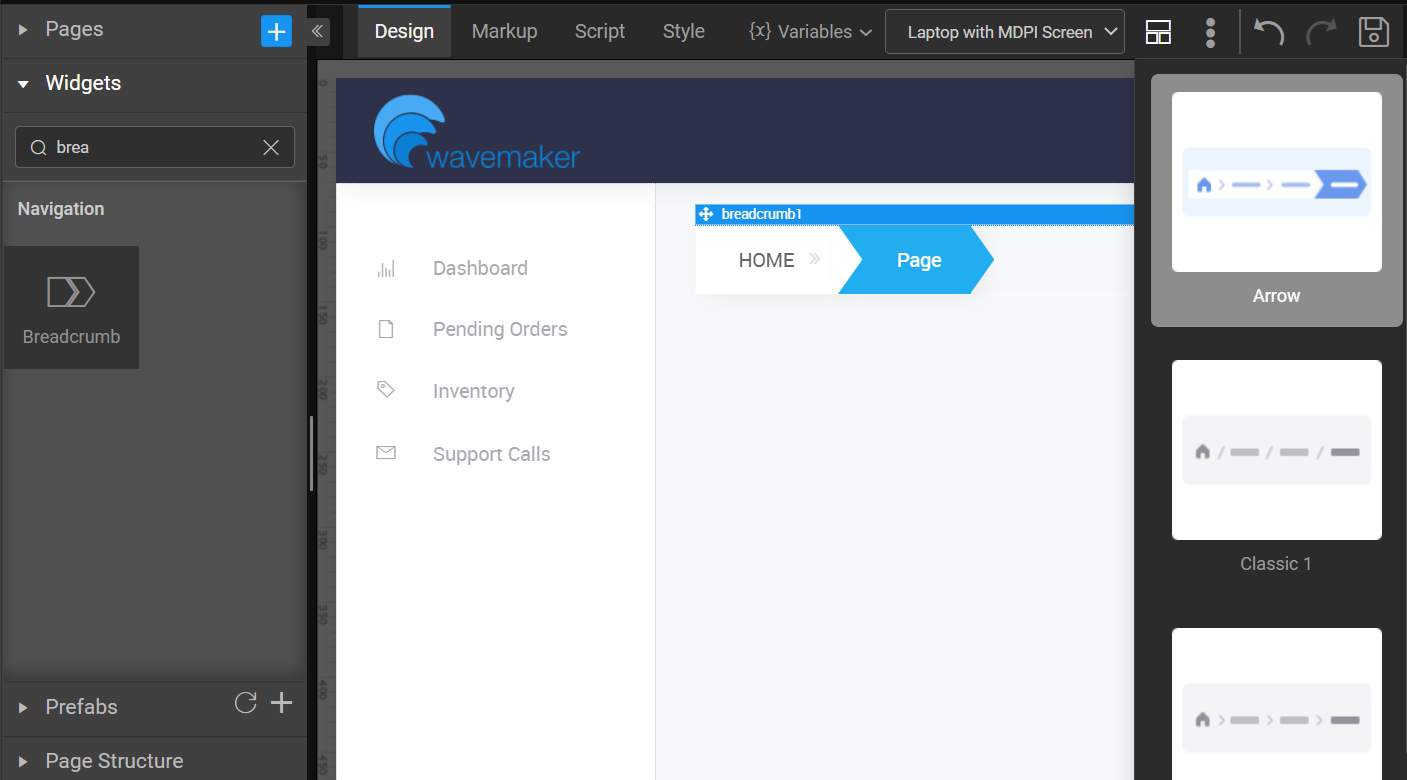The image size is (1407, 780).
Task: Select the Breadcrumb widget icon
Action: pyautogui.click(x=71, y=307)
